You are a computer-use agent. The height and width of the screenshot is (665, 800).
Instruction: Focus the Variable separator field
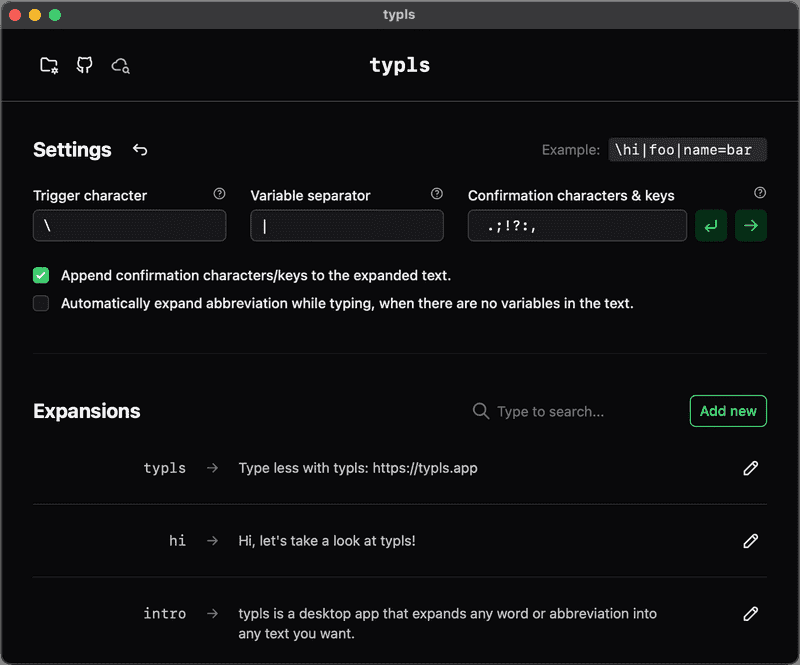point(347,226)
